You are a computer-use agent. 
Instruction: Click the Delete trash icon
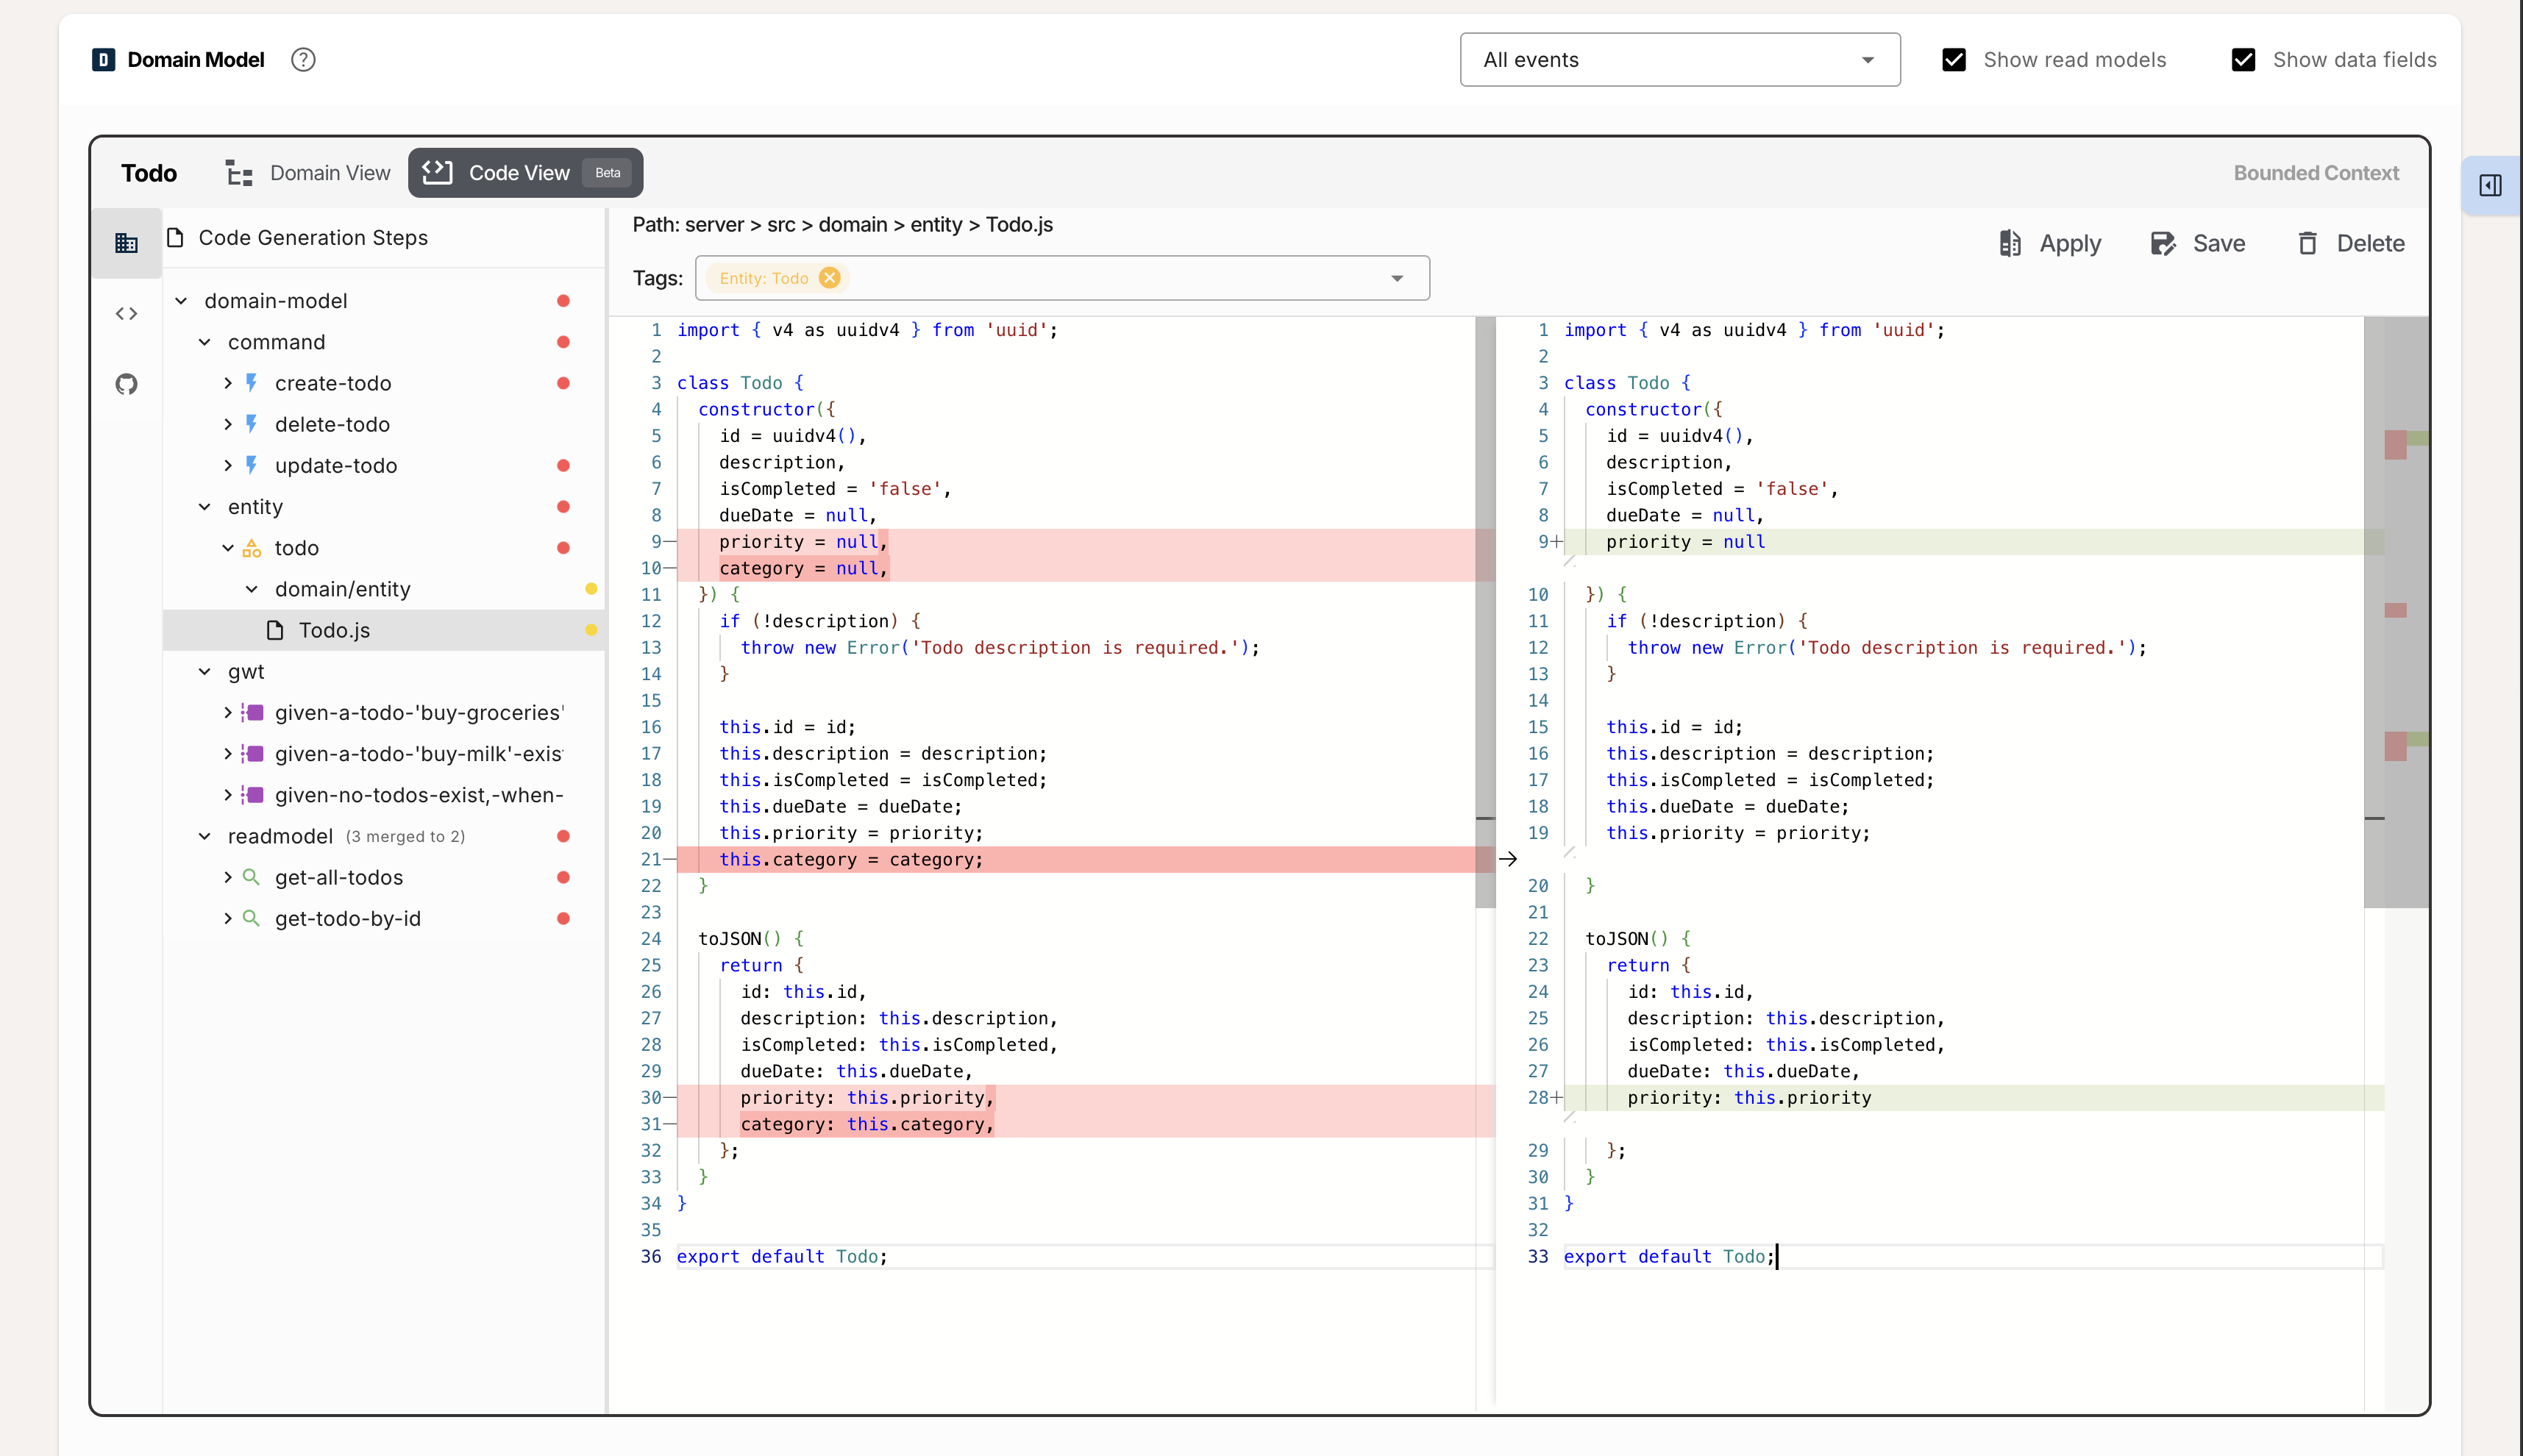point(2307,243)
